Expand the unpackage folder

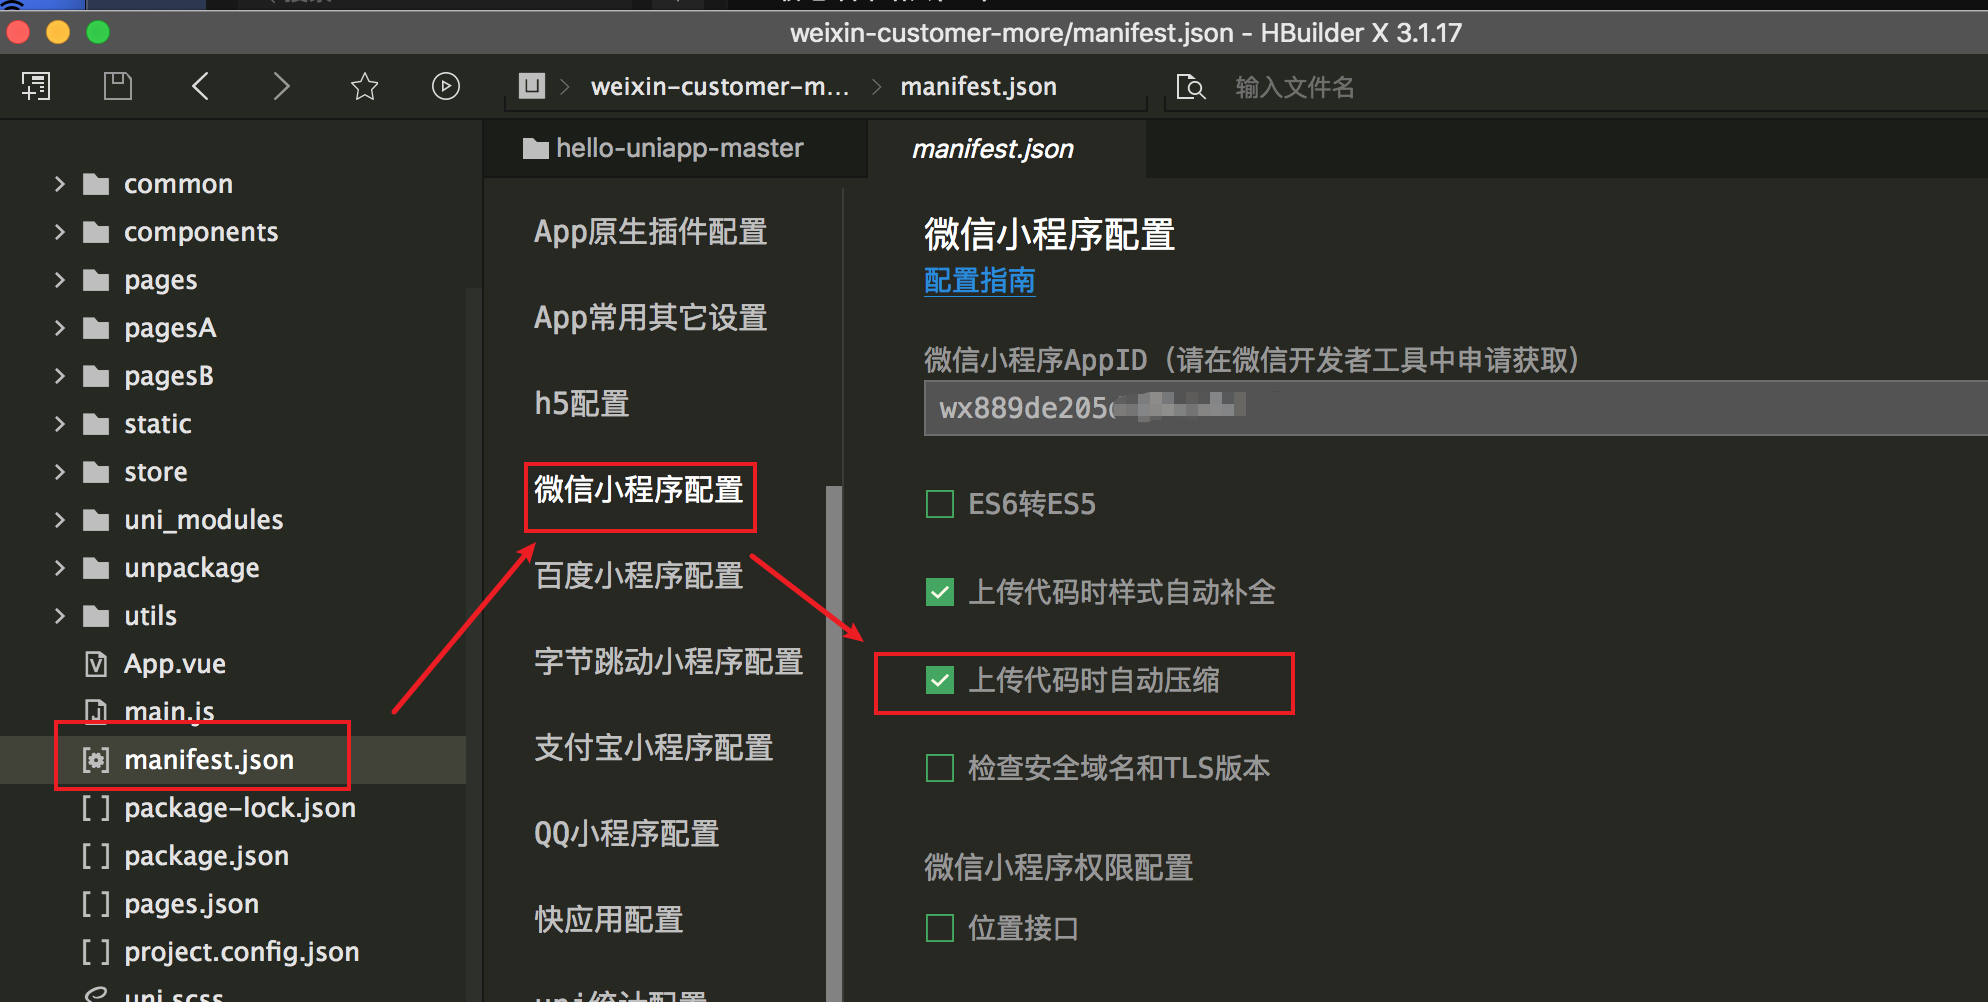(x=59, y=568)
